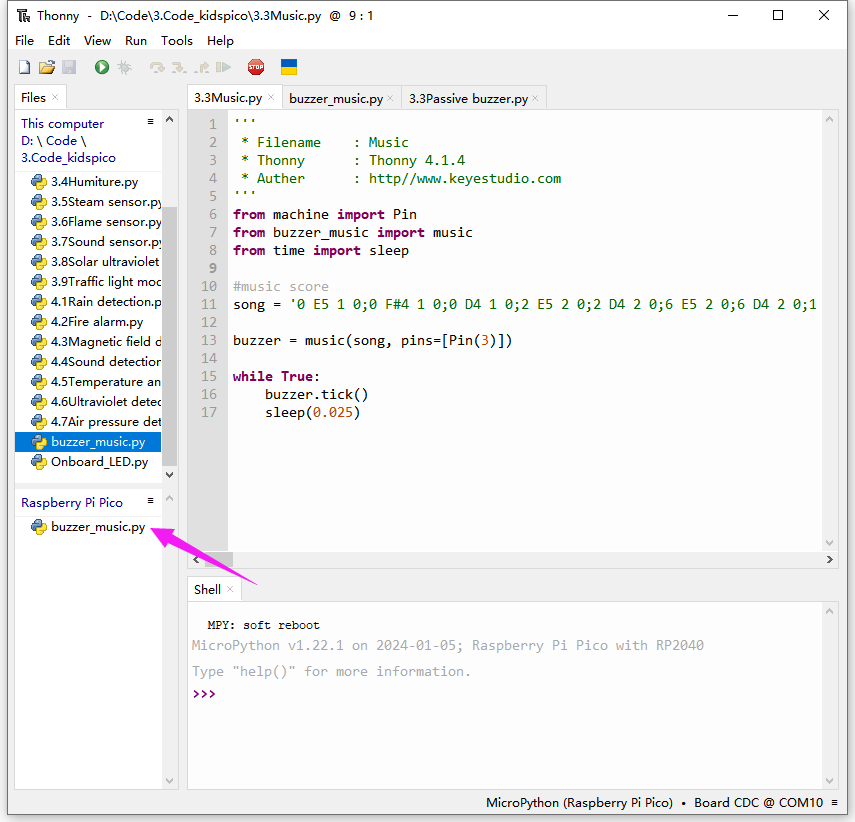
Task: Click the Step out toolbar icon
Action: coord(201,67)
